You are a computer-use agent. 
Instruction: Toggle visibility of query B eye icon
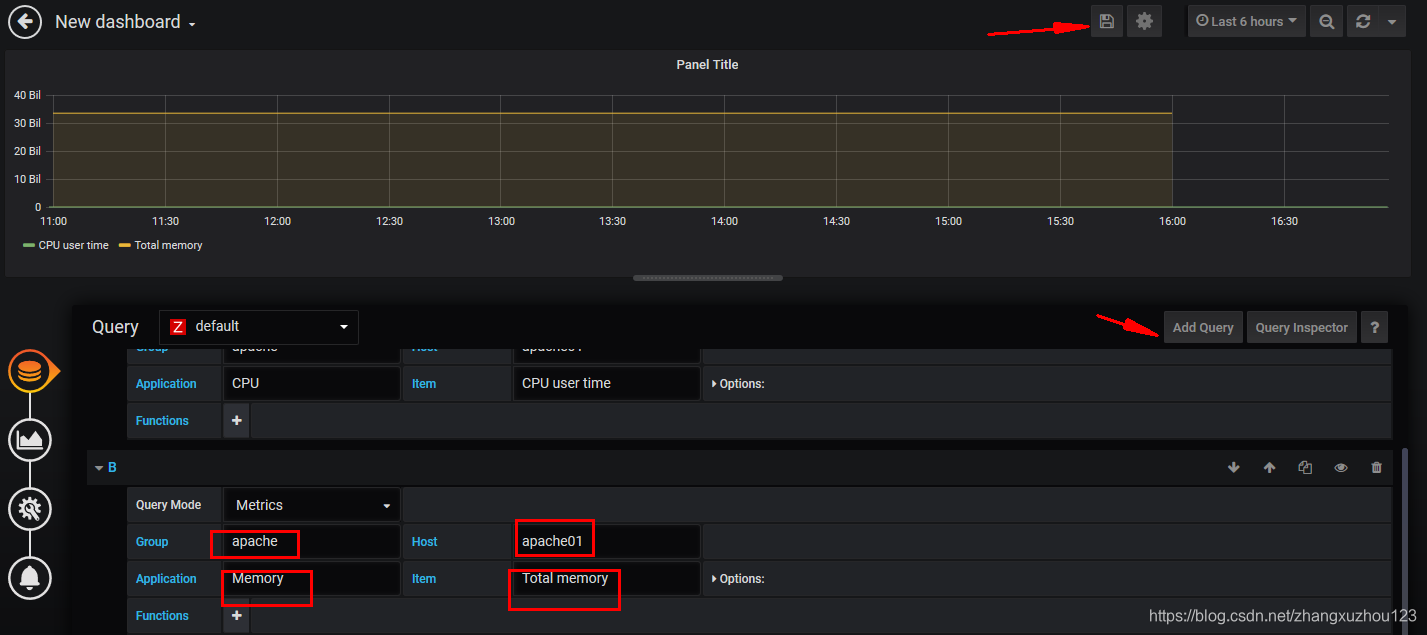(1341, 467)
